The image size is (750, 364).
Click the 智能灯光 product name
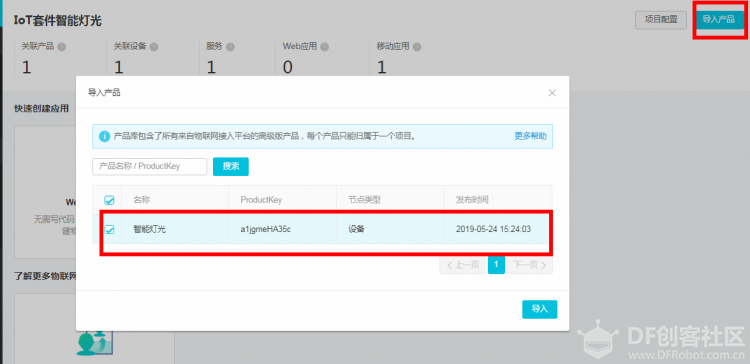(x=149, y=229)
